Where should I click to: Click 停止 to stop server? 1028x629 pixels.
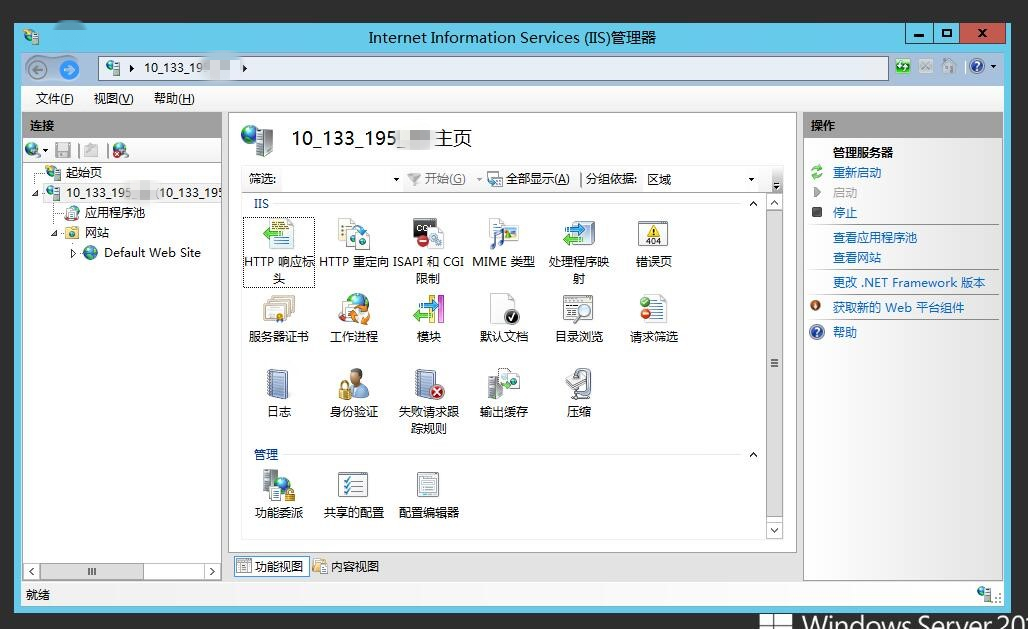(x=844, y=213)
